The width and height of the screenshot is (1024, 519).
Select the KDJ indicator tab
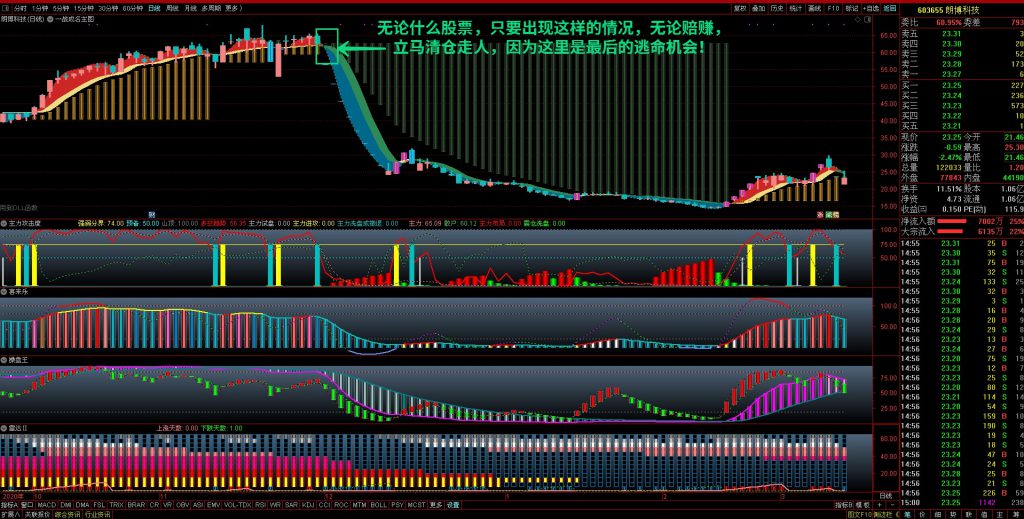click(x=307, y=505)
